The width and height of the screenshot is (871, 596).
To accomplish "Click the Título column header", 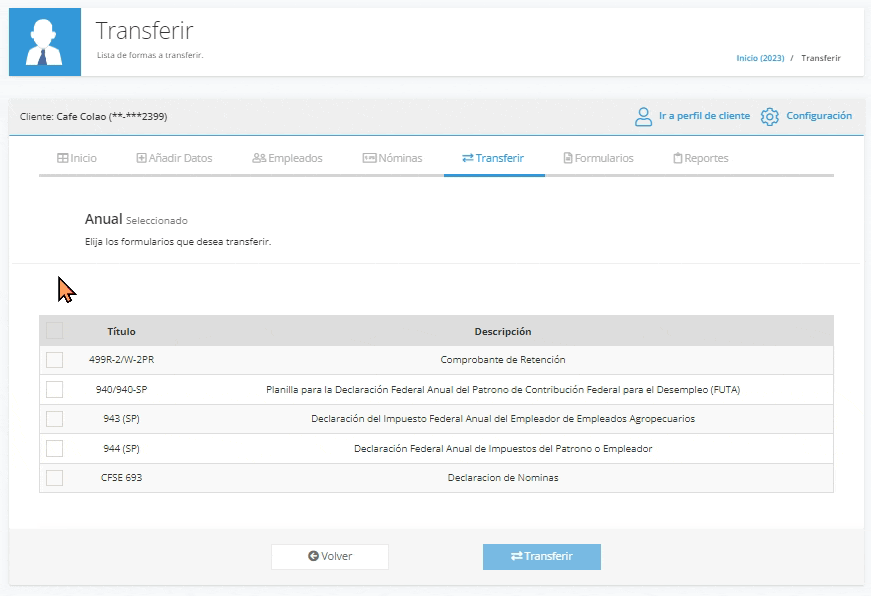I will [121, 332].
